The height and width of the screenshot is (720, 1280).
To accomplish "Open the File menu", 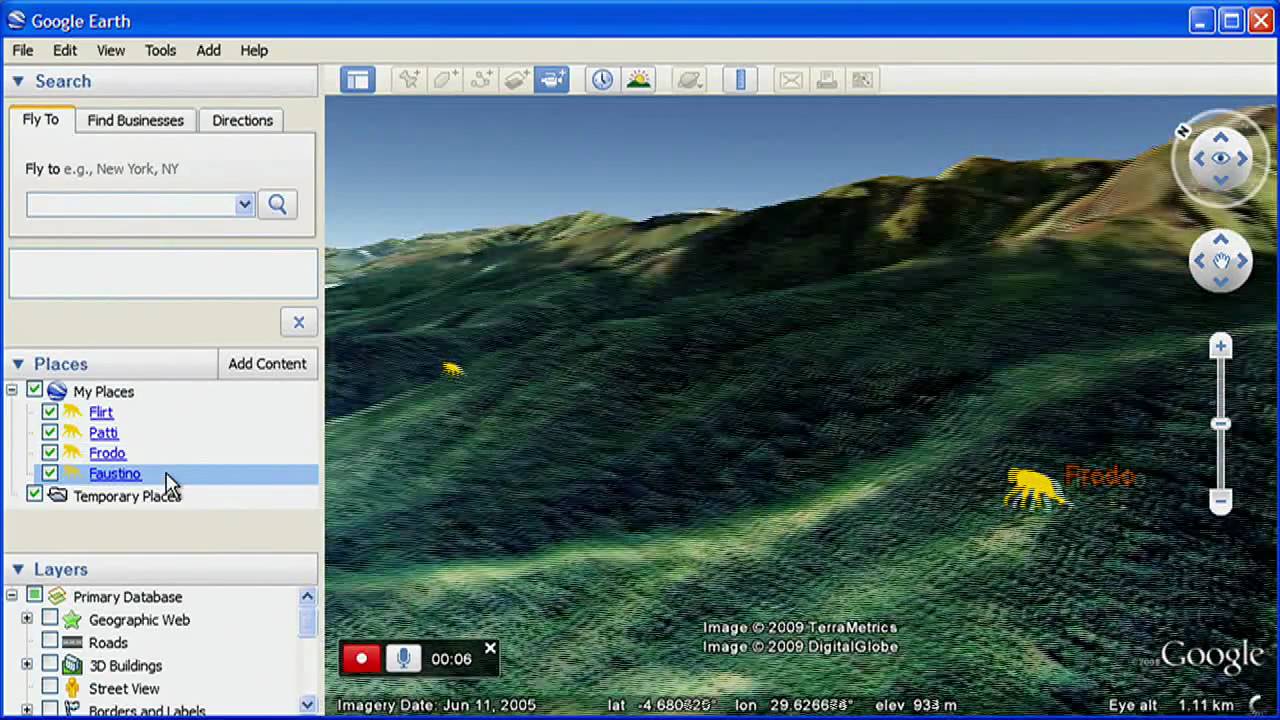I will tap(22, 50).
